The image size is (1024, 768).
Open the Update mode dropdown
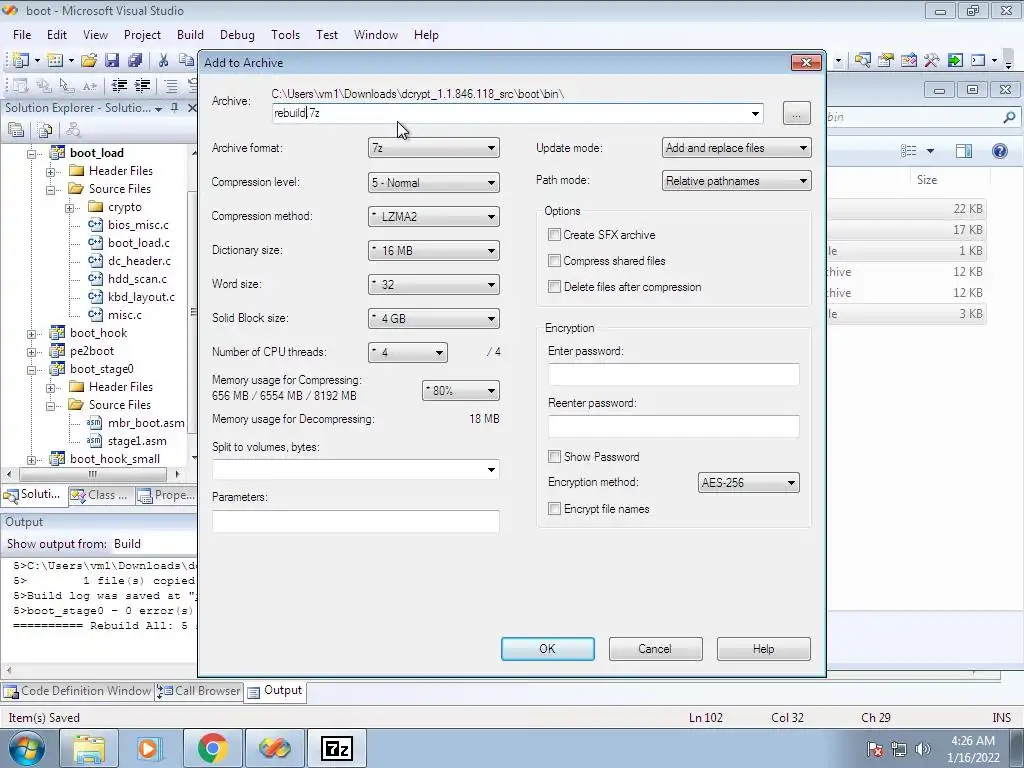pyautogui.click(x=737, y=148)
